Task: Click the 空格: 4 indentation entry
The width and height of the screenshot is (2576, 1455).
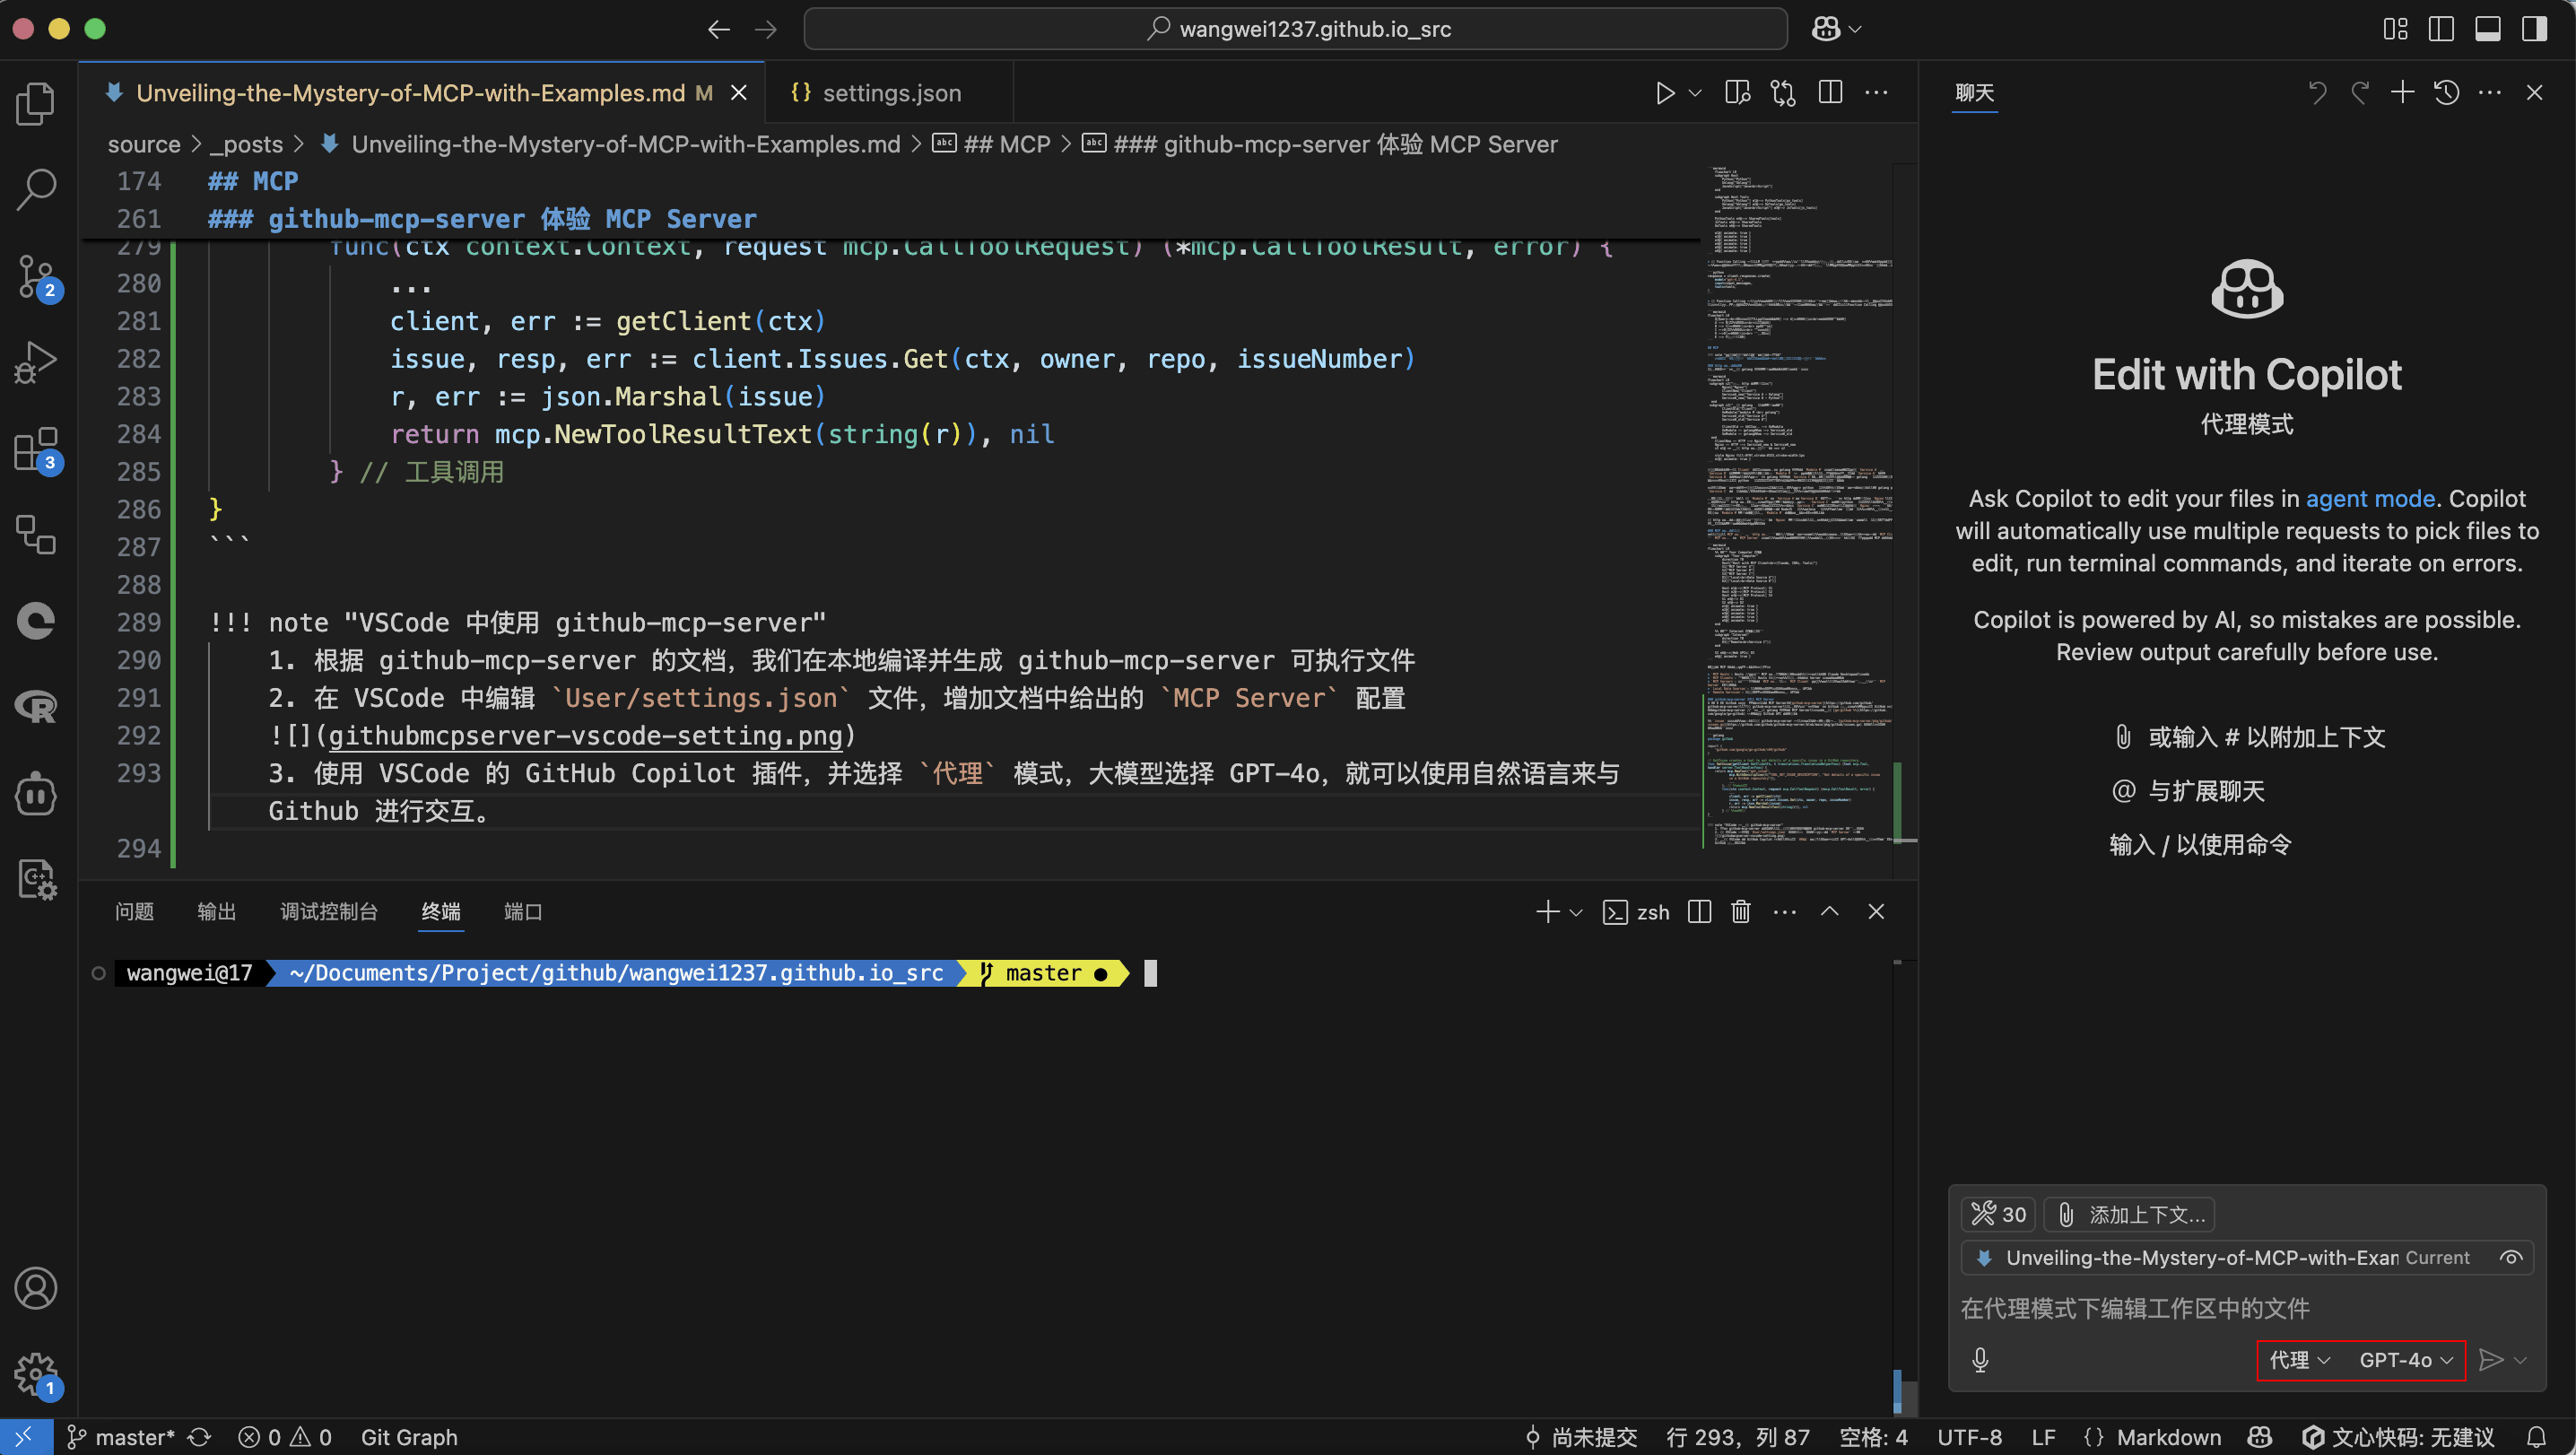Action: [x=1874, y=1438]
